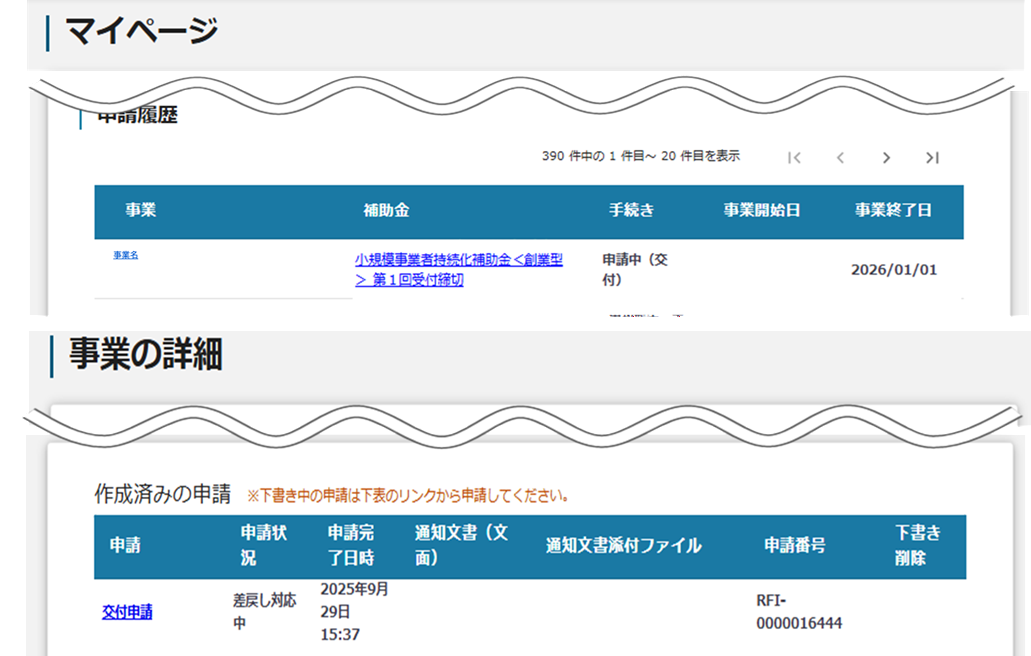Screen dimensions: 1031x656
Task: Go to the previous page of application history
Action: [840, 157]
